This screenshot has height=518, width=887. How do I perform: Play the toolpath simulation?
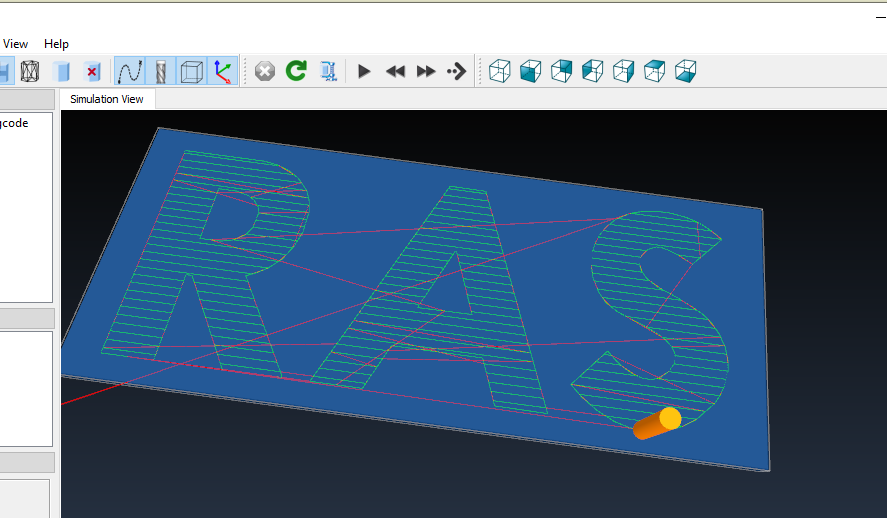(365, 71)
